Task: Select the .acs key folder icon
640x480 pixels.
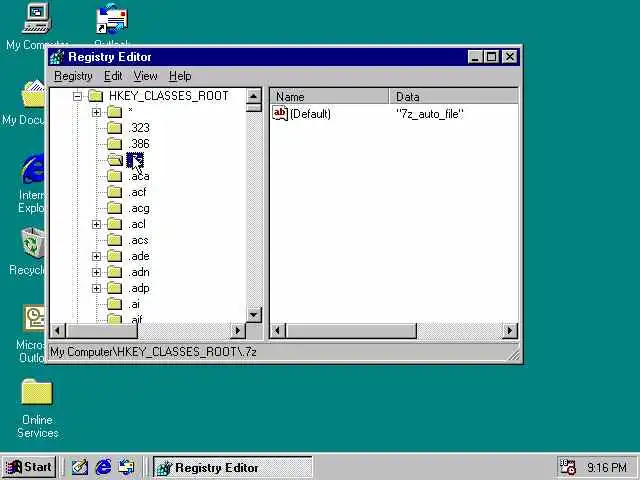Action: coord(115,240)
